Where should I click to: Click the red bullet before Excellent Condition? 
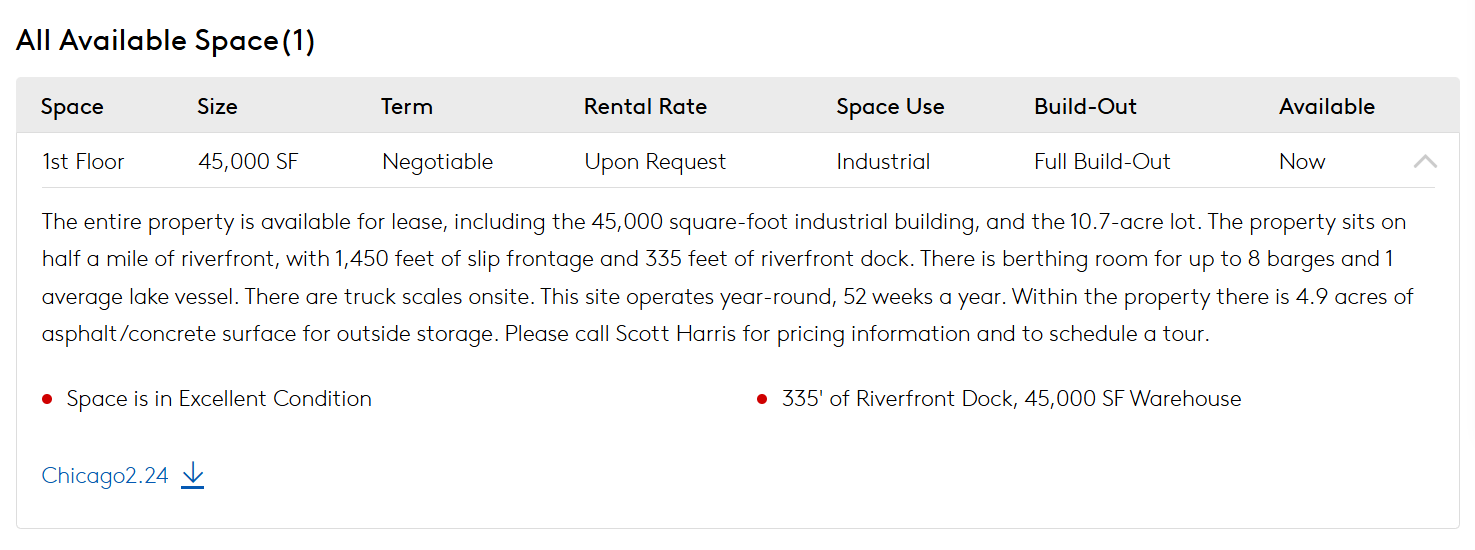pyautogui.click(x=47, y=400)
